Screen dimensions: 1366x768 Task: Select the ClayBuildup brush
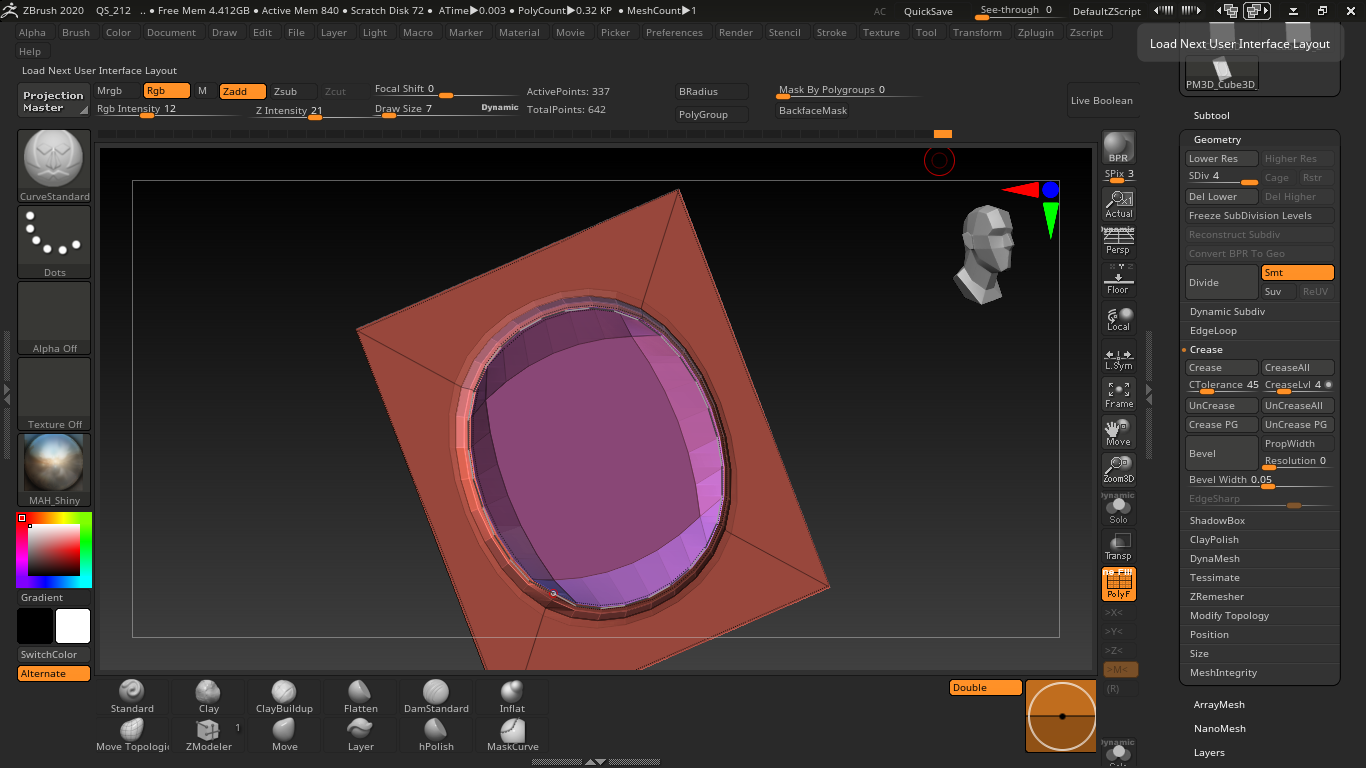(x=284, y=697)
